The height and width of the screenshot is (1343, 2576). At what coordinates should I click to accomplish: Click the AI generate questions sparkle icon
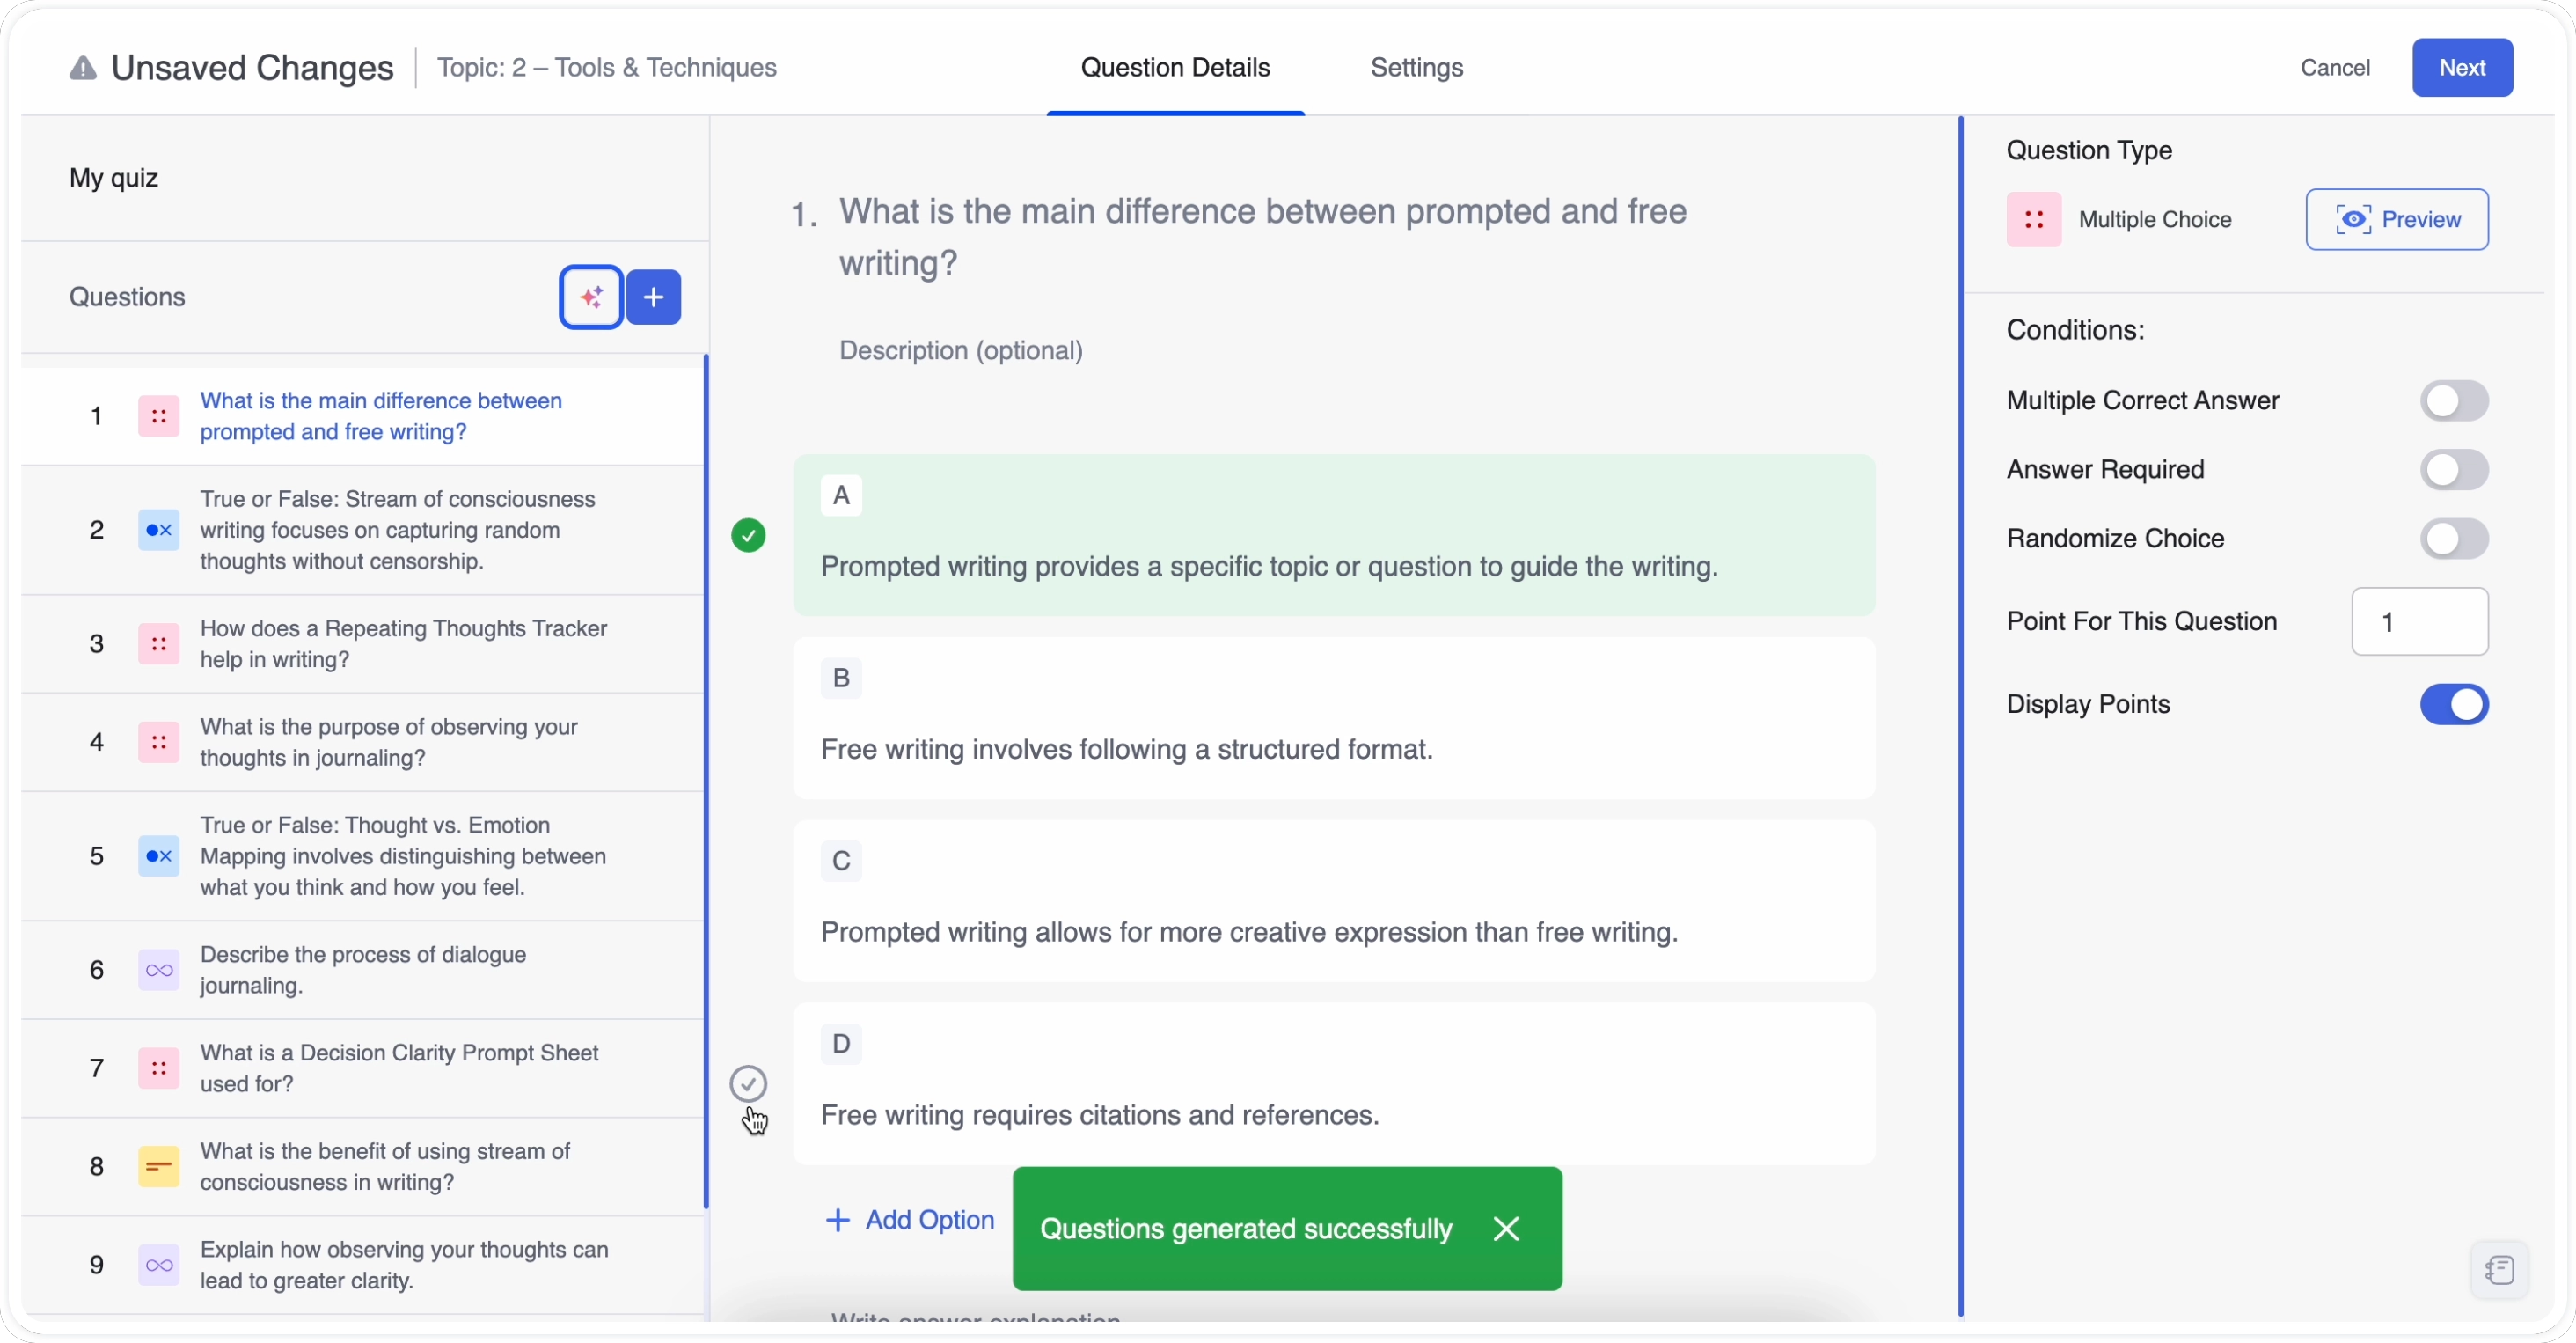pos(591,297)
